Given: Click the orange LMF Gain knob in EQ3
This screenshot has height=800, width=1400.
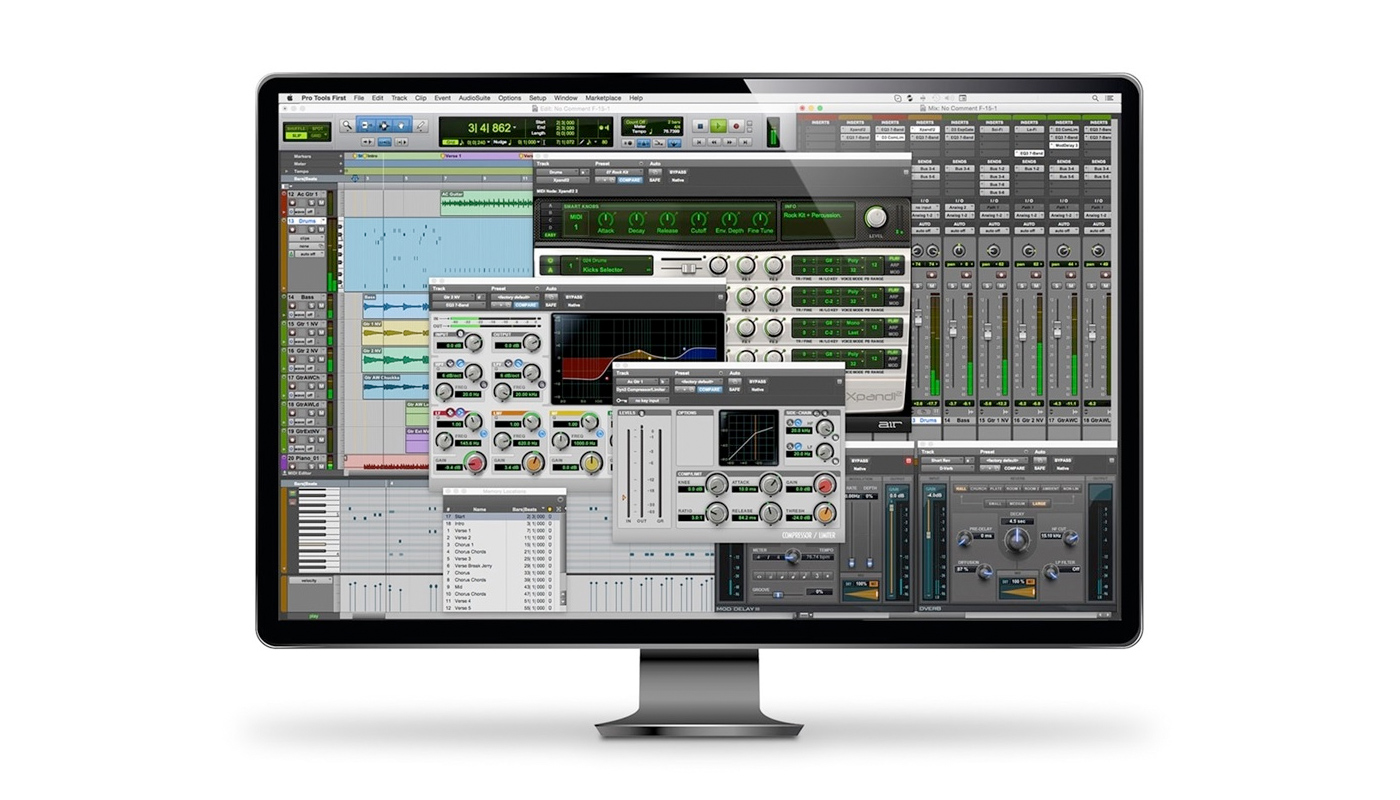Looking at the screenshot, I should (533, 464).
